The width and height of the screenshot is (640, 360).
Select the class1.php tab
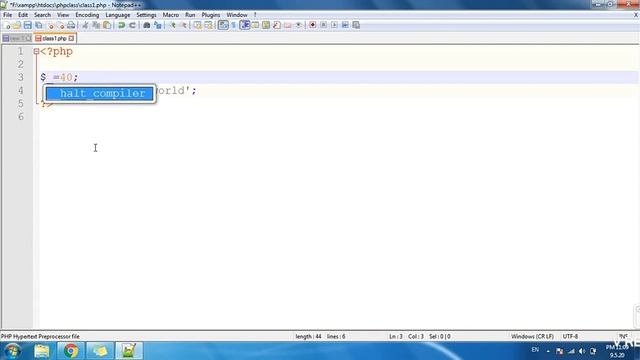click(54, 38)
